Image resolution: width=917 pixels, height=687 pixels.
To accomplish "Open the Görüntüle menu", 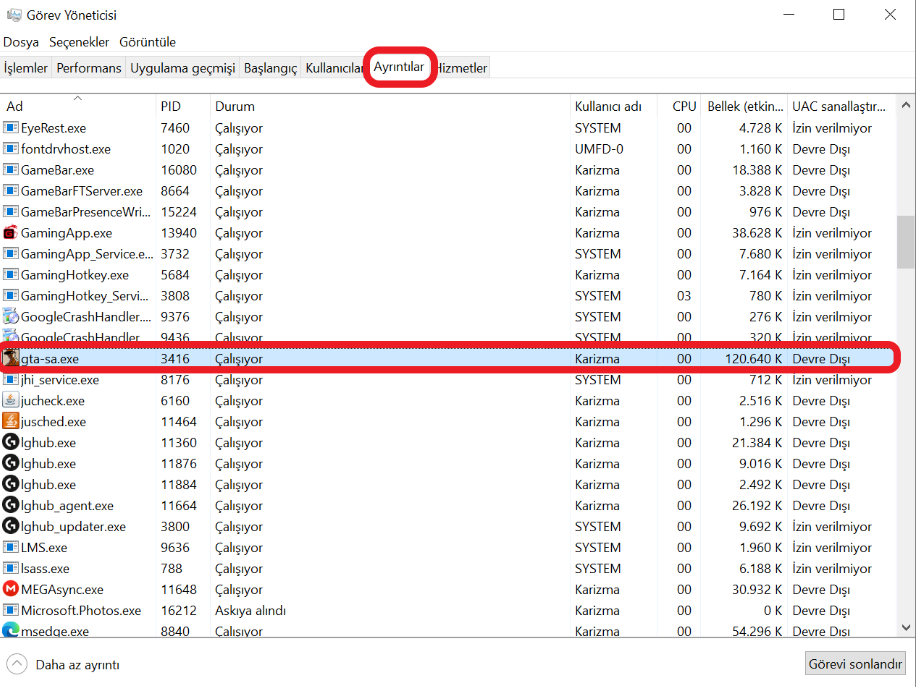I will tap(147, 42).
